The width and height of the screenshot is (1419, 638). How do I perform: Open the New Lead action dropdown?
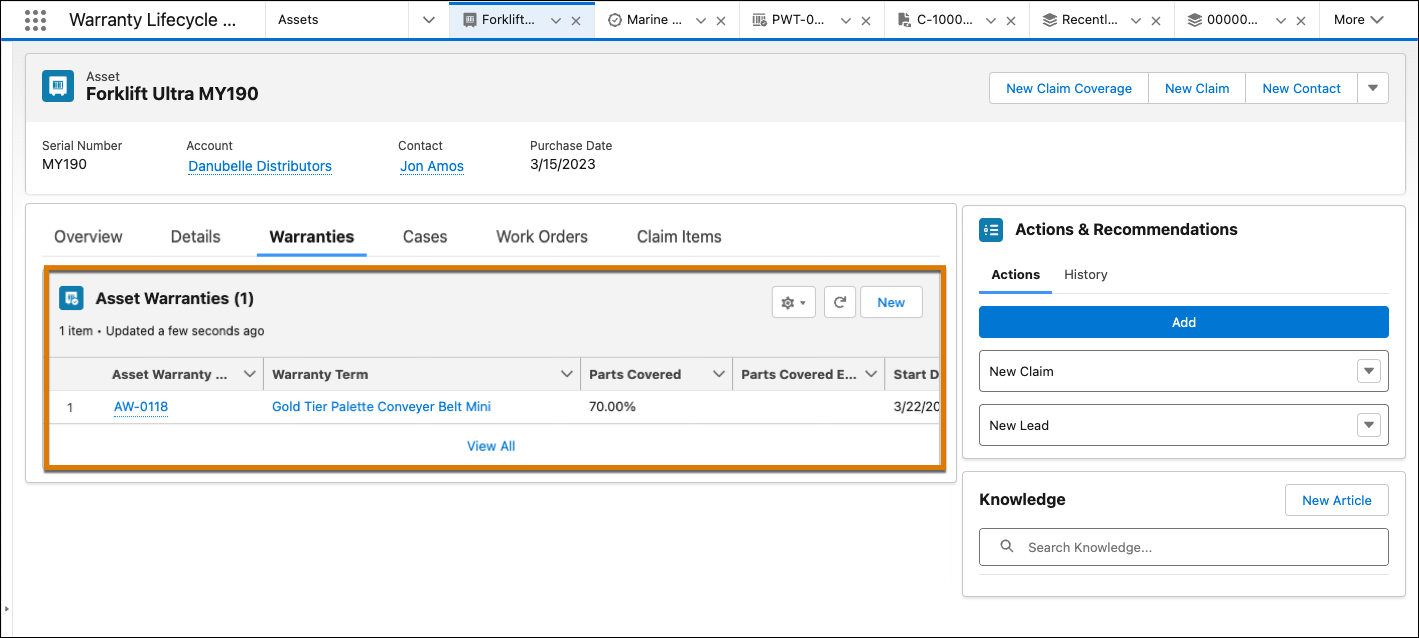(x=1369, y=424)
